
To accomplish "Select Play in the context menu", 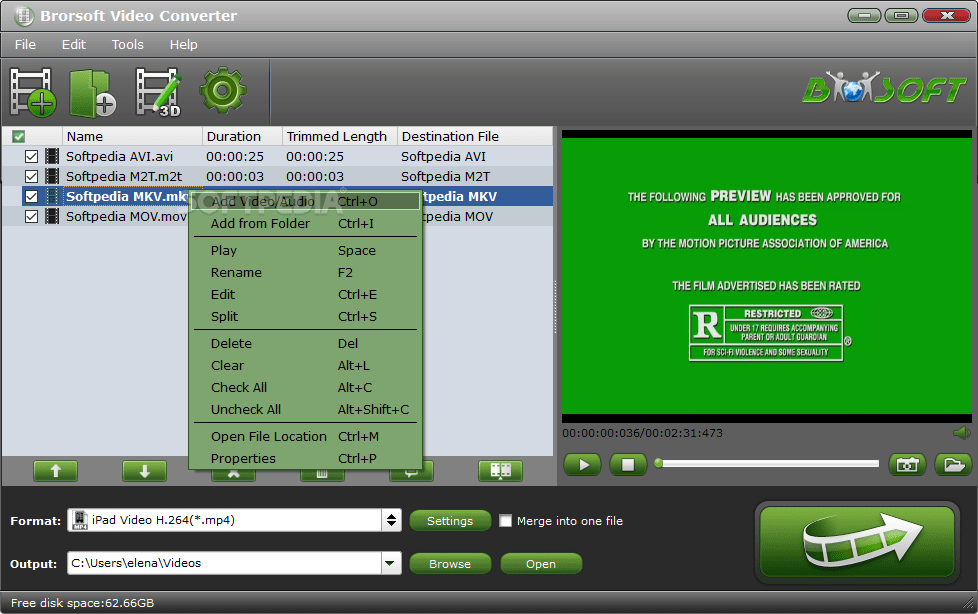I will coord(305,250).
